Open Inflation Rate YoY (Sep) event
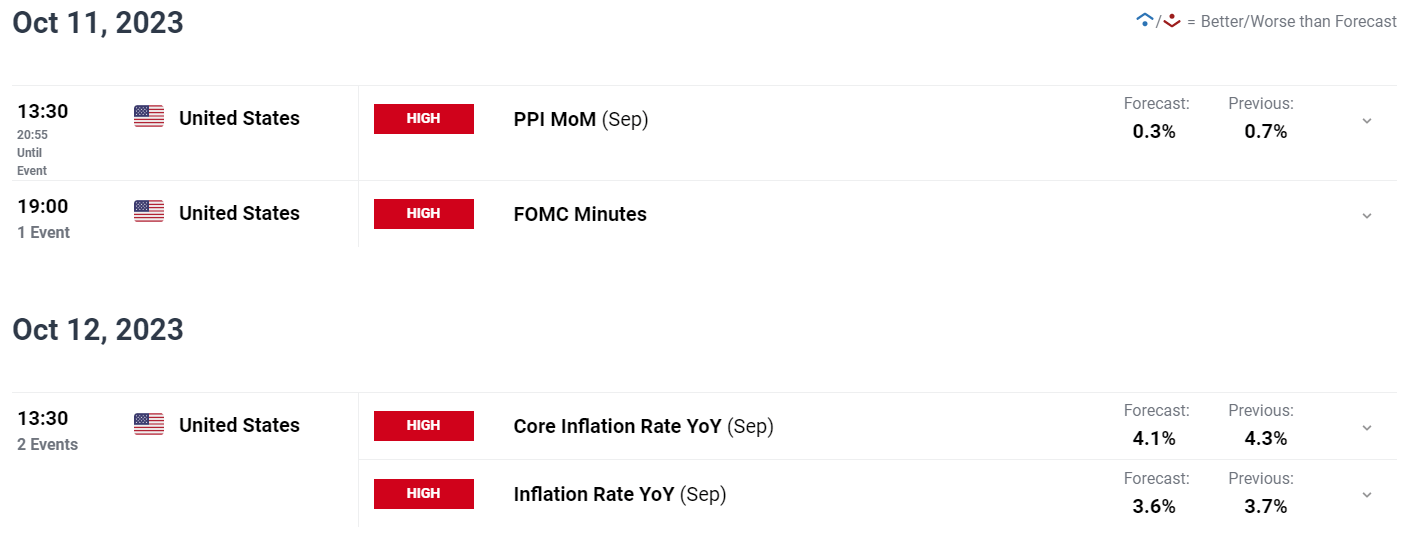The image size is (1414, 534). [620, 494]
